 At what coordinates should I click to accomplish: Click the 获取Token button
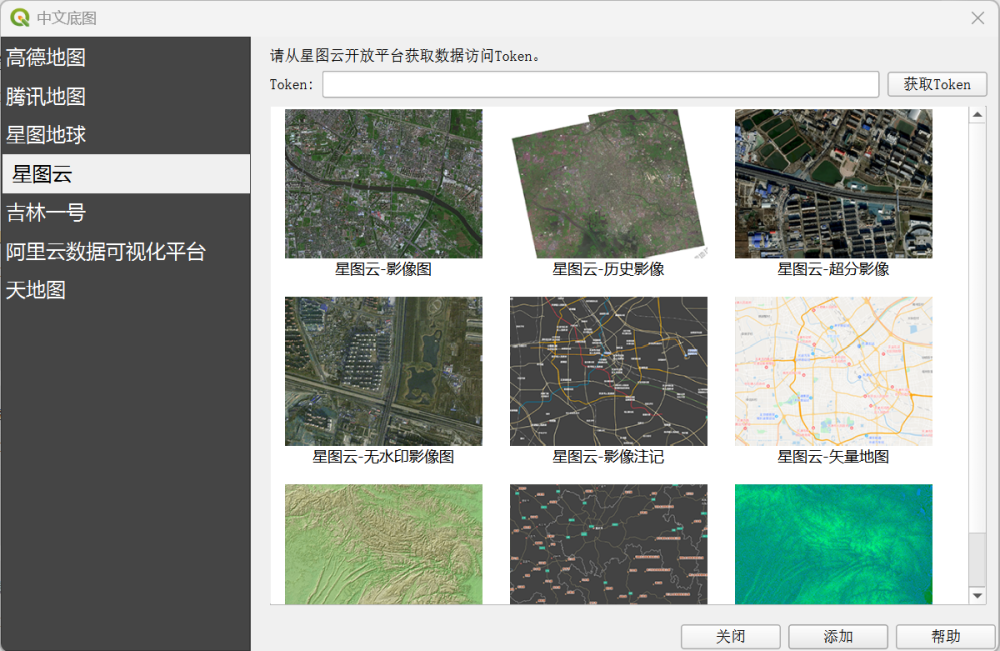pos(937,85)
